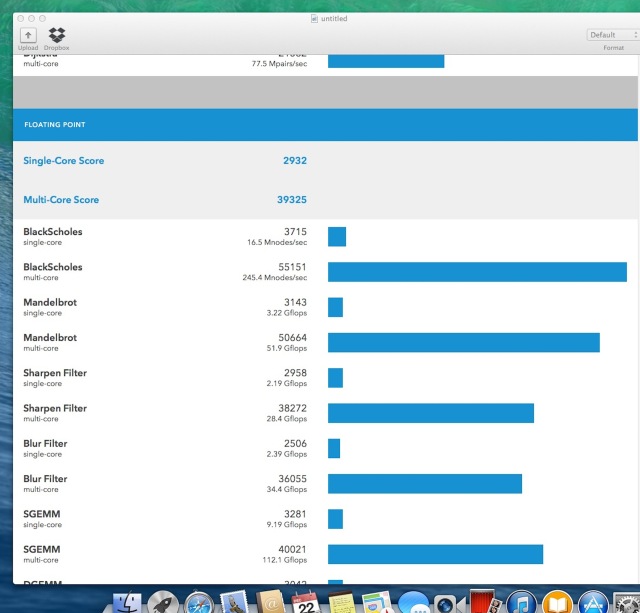Click the BlackScholes multi-core result bar

pos(477,272)
